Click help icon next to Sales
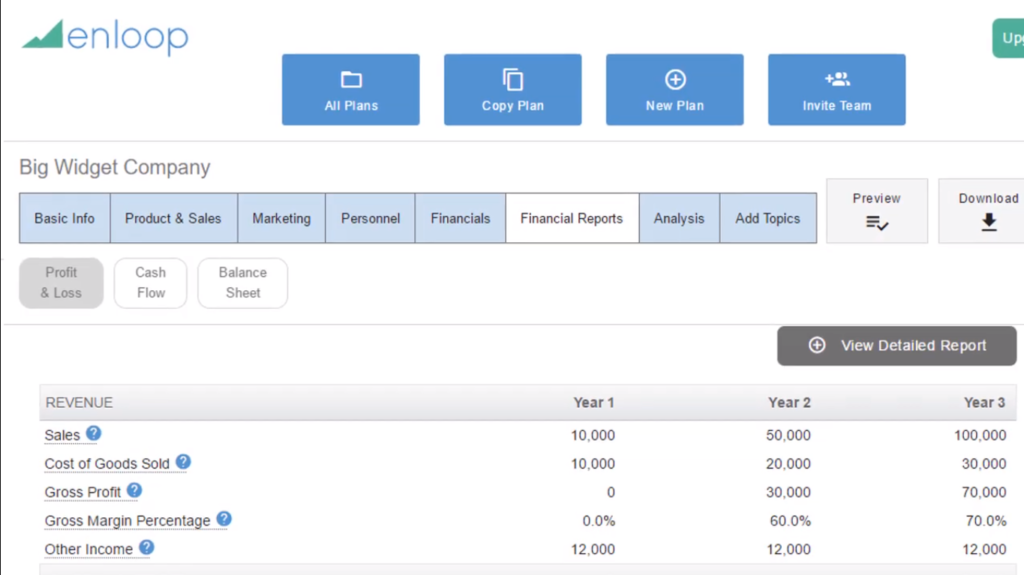Image resolution: width=1024 pixels, height=575 pixels. (94, 434)
